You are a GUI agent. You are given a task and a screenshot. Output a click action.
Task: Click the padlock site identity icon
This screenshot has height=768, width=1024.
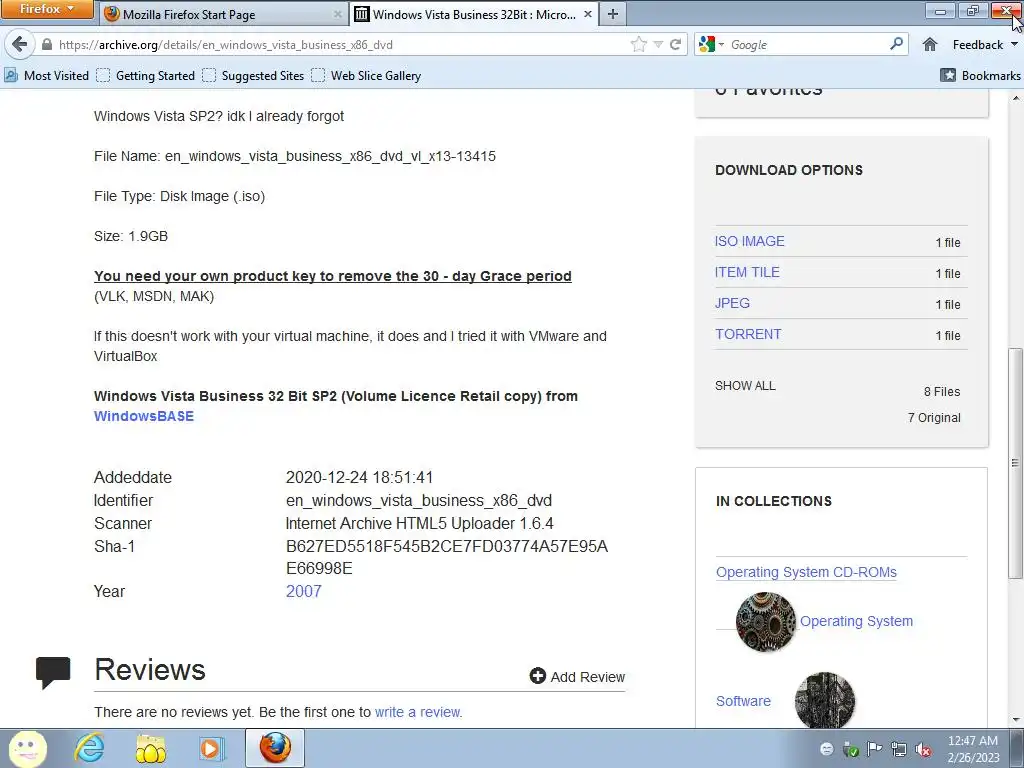pyautogui.click(x=46, y=44)
